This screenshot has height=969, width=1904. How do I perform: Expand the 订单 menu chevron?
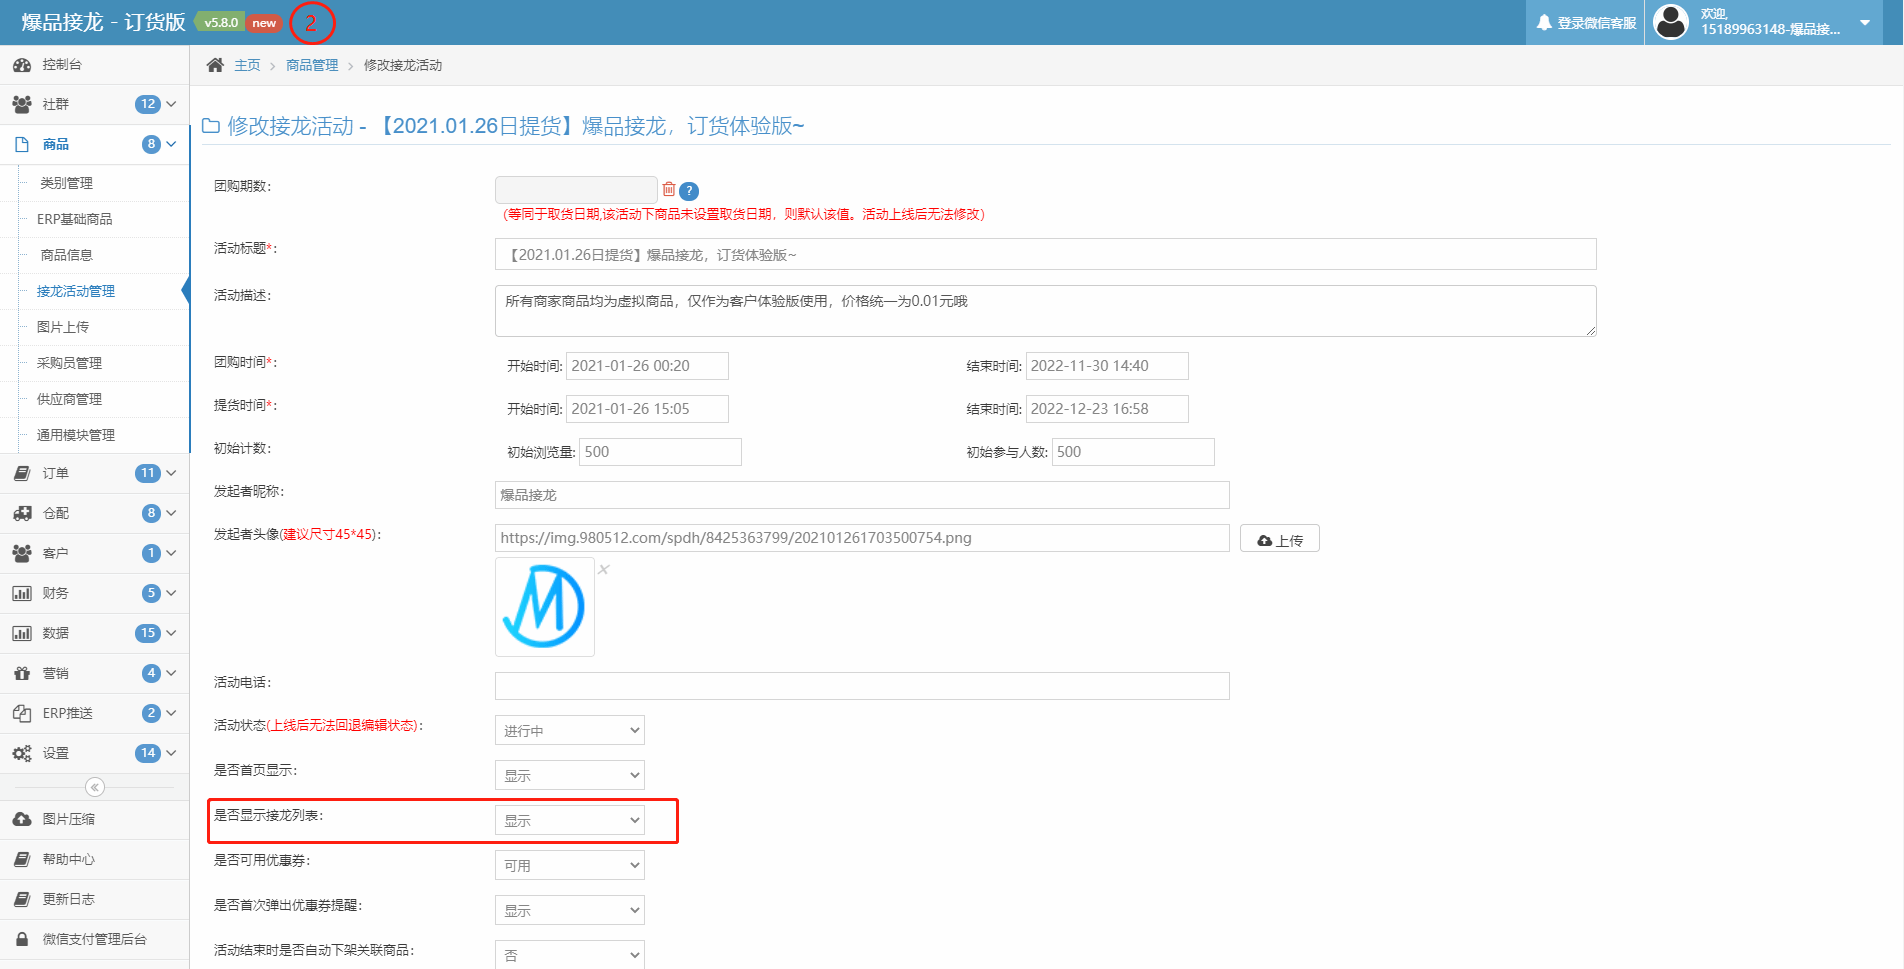pos(171,473)
